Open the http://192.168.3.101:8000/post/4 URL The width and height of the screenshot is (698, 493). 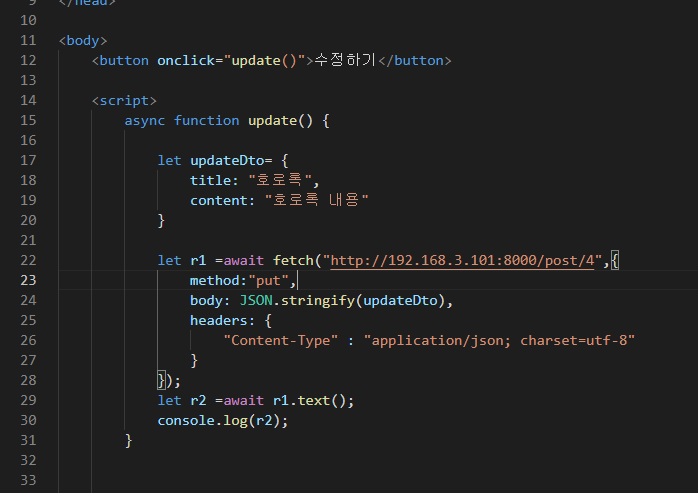coord(462,260)
